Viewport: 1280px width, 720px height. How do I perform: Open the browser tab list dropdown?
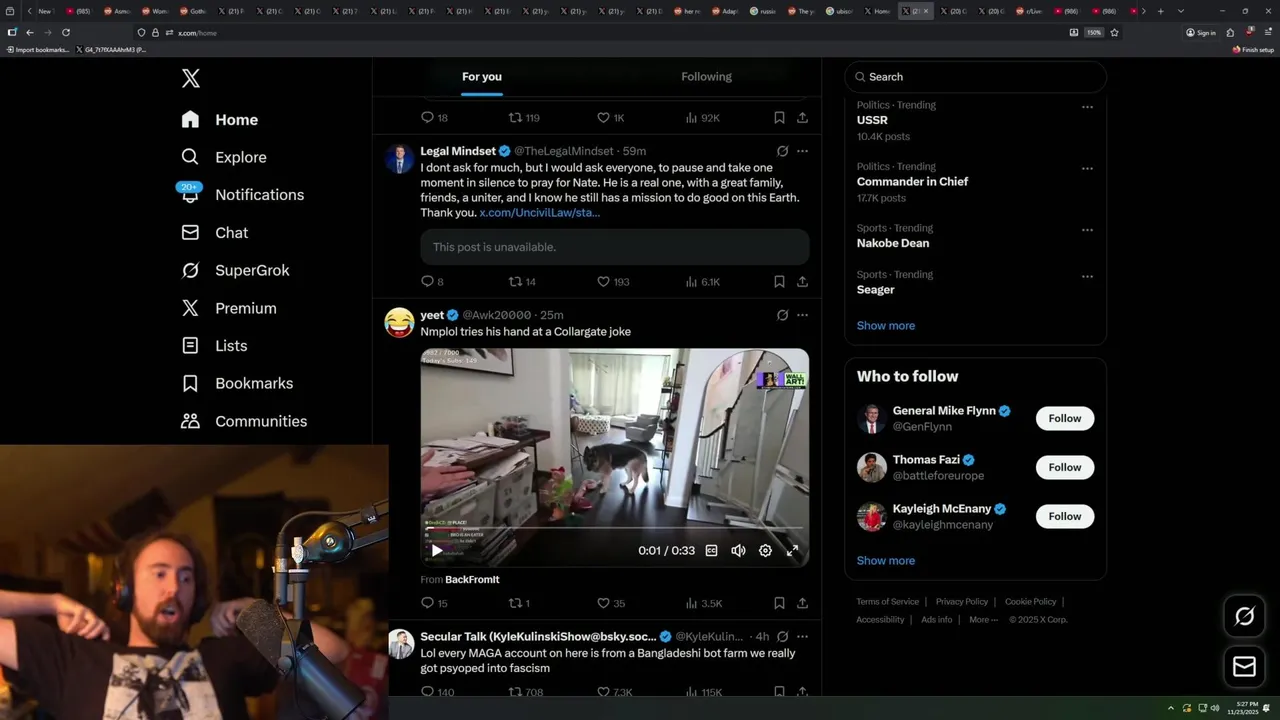click(x=1180, y=11)
